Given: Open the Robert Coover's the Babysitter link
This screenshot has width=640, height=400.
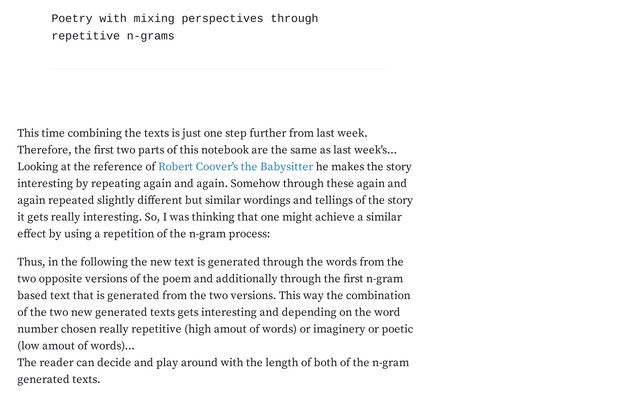Looking at the screenshot, I should (x=235, y=167).
